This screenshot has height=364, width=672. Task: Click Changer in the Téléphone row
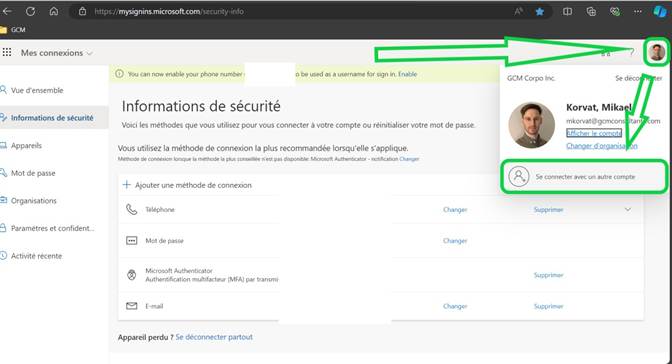[x=455, y=210]
